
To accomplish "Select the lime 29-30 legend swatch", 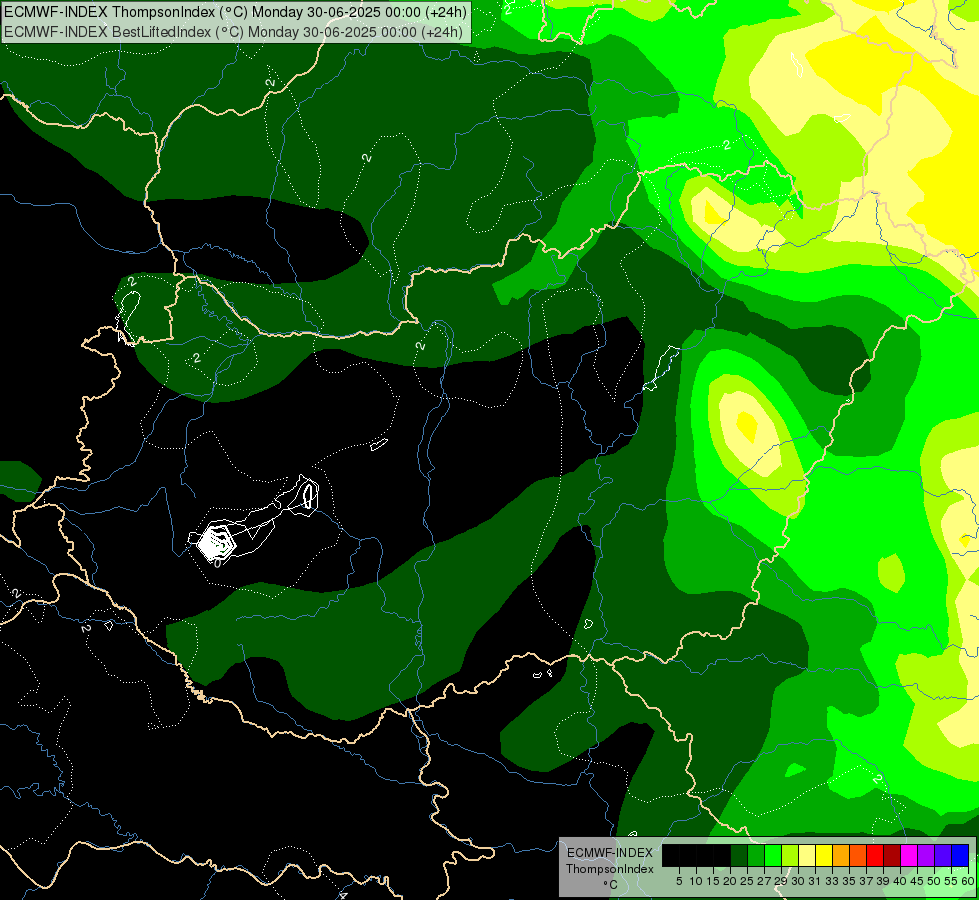I will 790,855.
